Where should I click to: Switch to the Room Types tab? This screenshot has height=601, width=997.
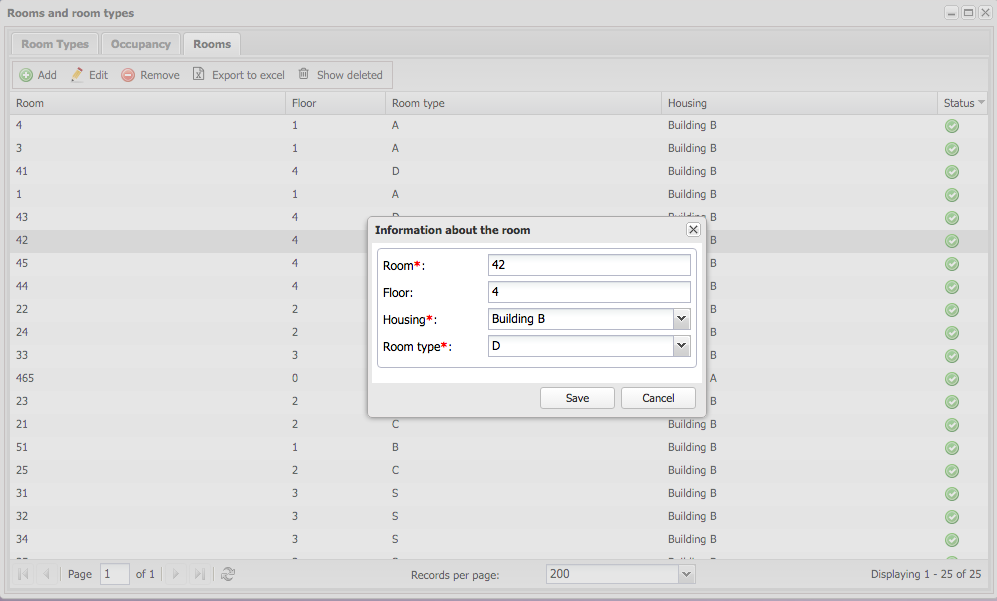click(55, 44)
